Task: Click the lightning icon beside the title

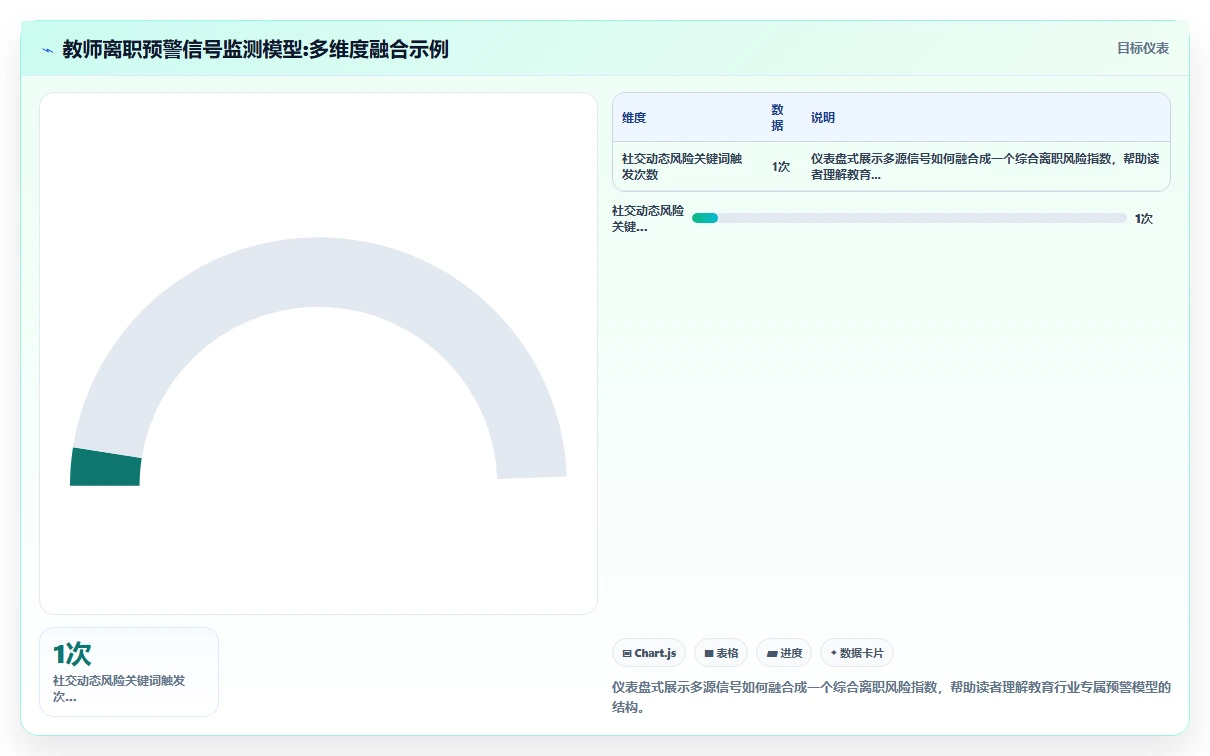Action: 47,49
